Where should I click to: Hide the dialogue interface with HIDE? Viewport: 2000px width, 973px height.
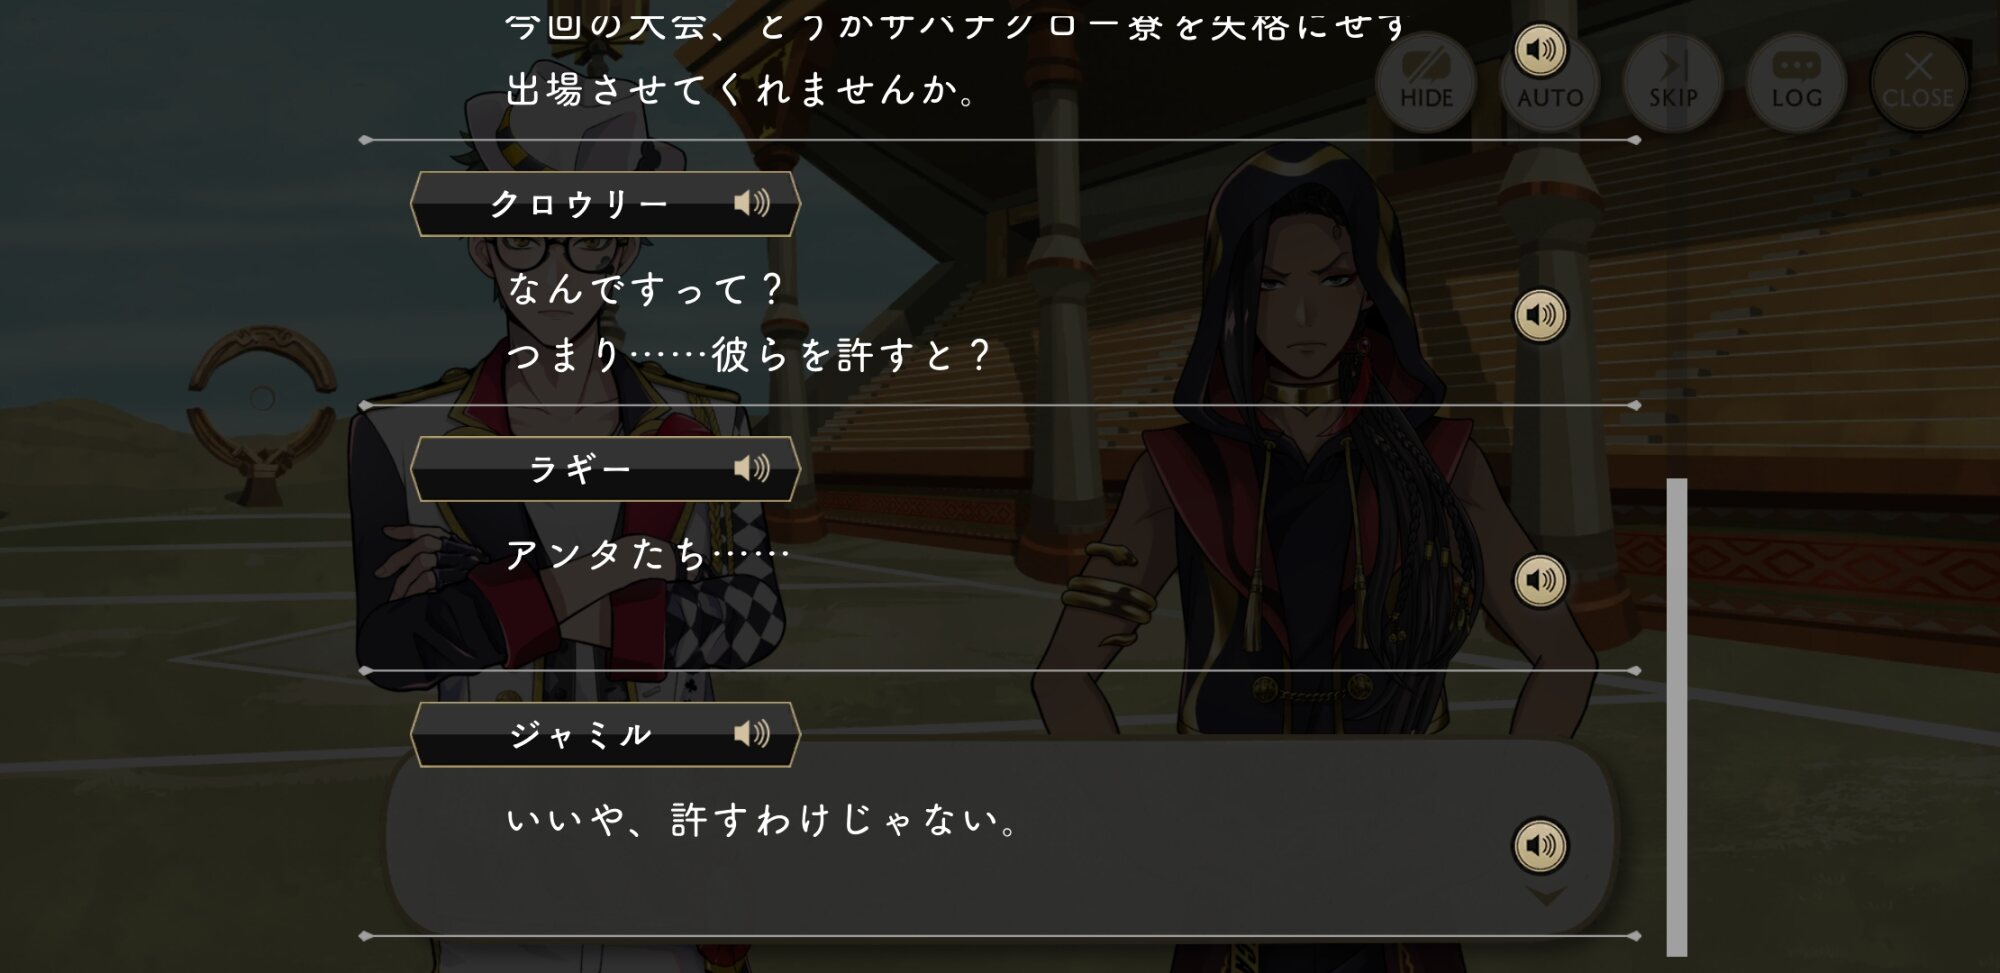coord(1426,82)
